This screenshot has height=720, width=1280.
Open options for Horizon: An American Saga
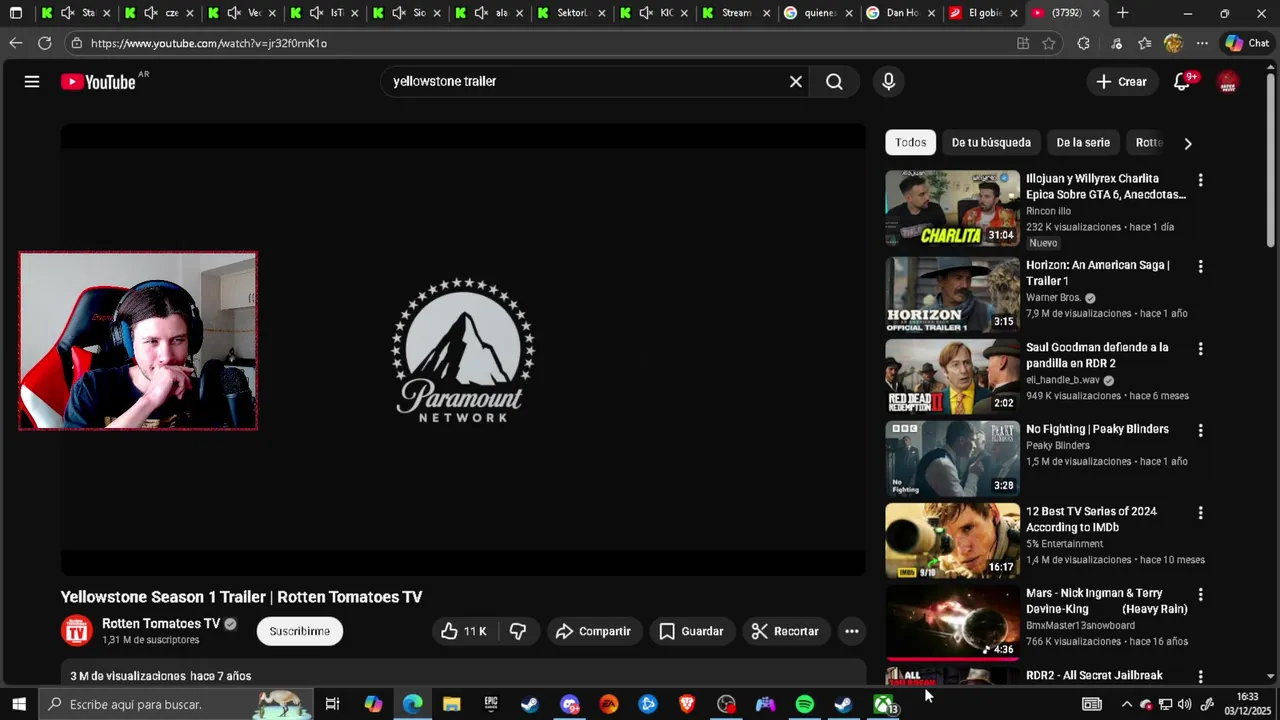pos(1201,267)
